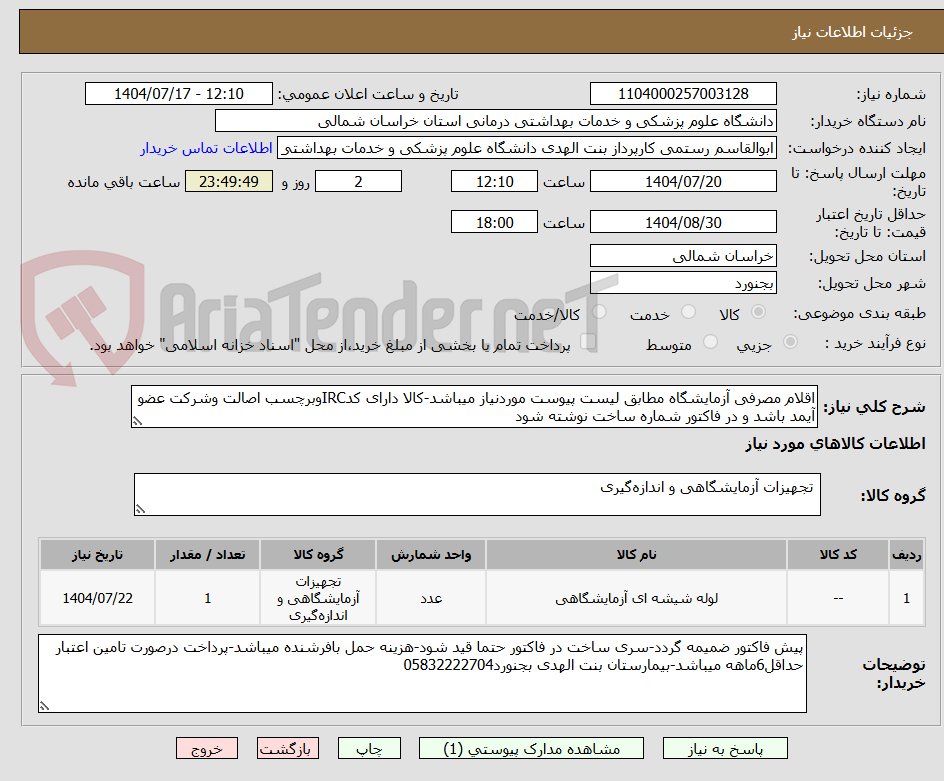944x781 pixels.
Task: Click the تاریخ اعلان عمومی date field
Action: pos(178,93)
